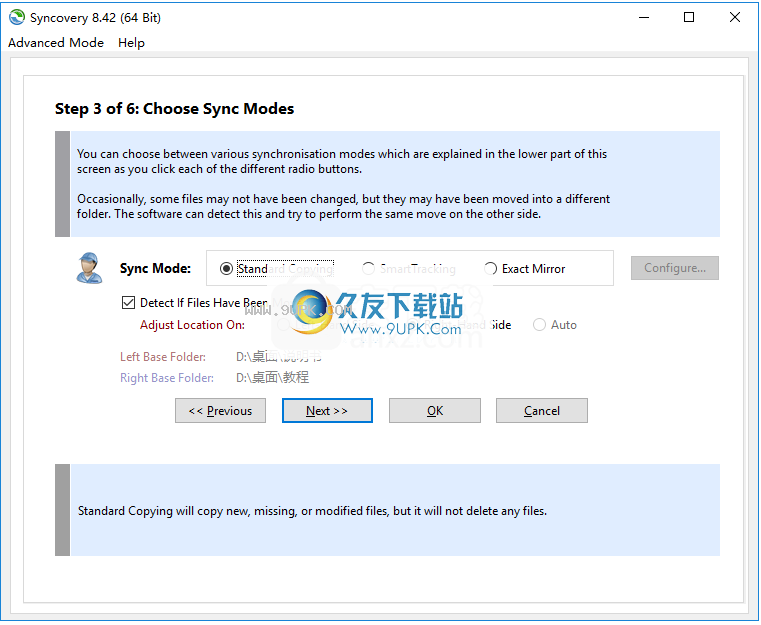Click the Configure... button

(675, 268)
